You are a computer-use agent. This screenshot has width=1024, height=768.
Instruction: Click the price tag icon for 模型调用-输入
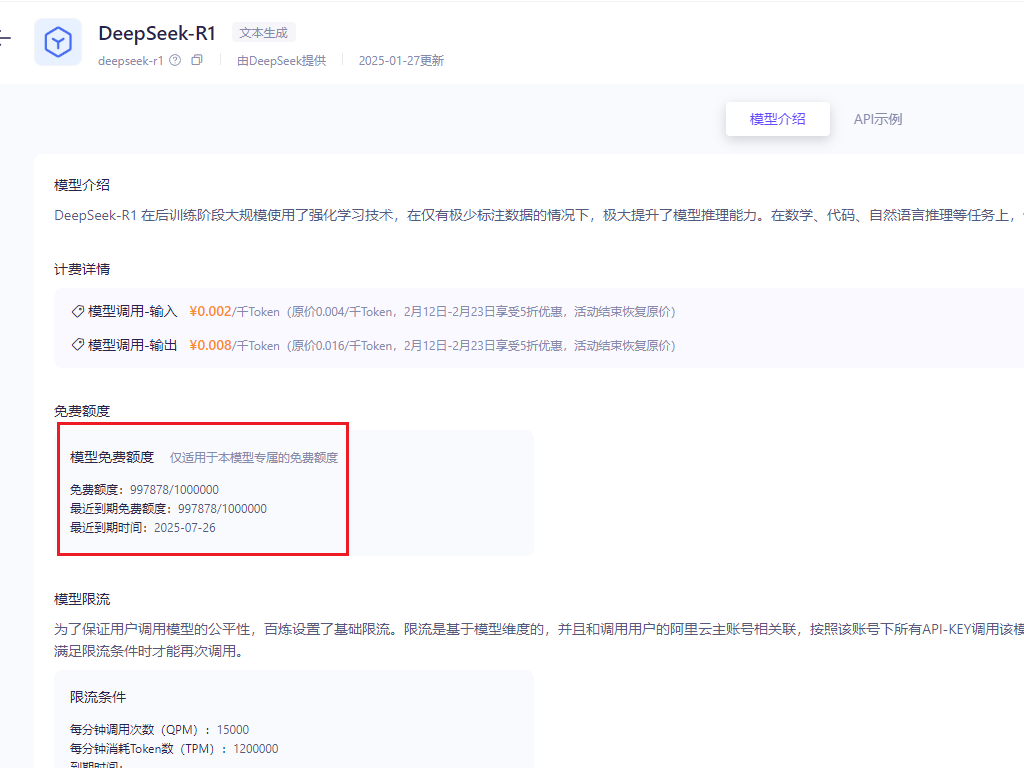tap(78, 312)
